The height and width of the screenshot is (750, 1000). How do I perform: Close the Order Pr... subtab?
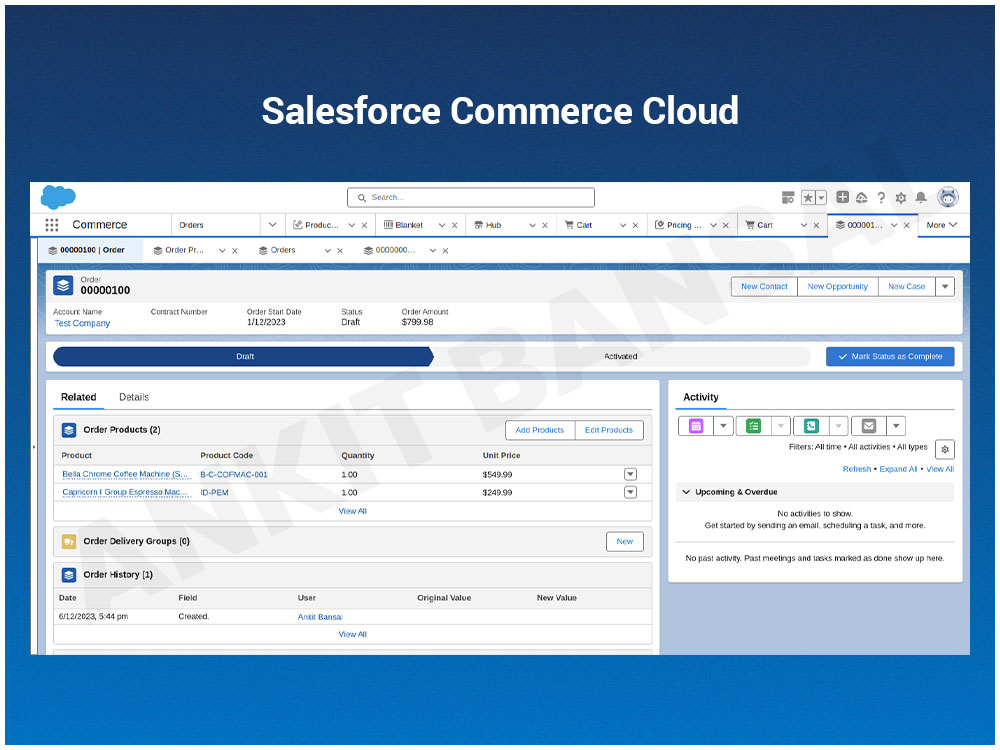click(235, 251)
